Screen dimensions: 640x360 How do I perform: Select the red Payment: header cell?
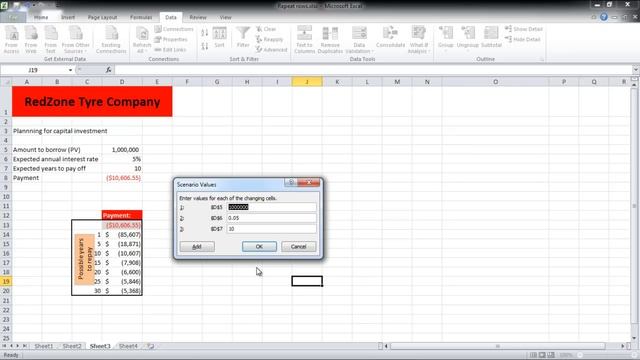pyautogui.click(x=122, y=215)
